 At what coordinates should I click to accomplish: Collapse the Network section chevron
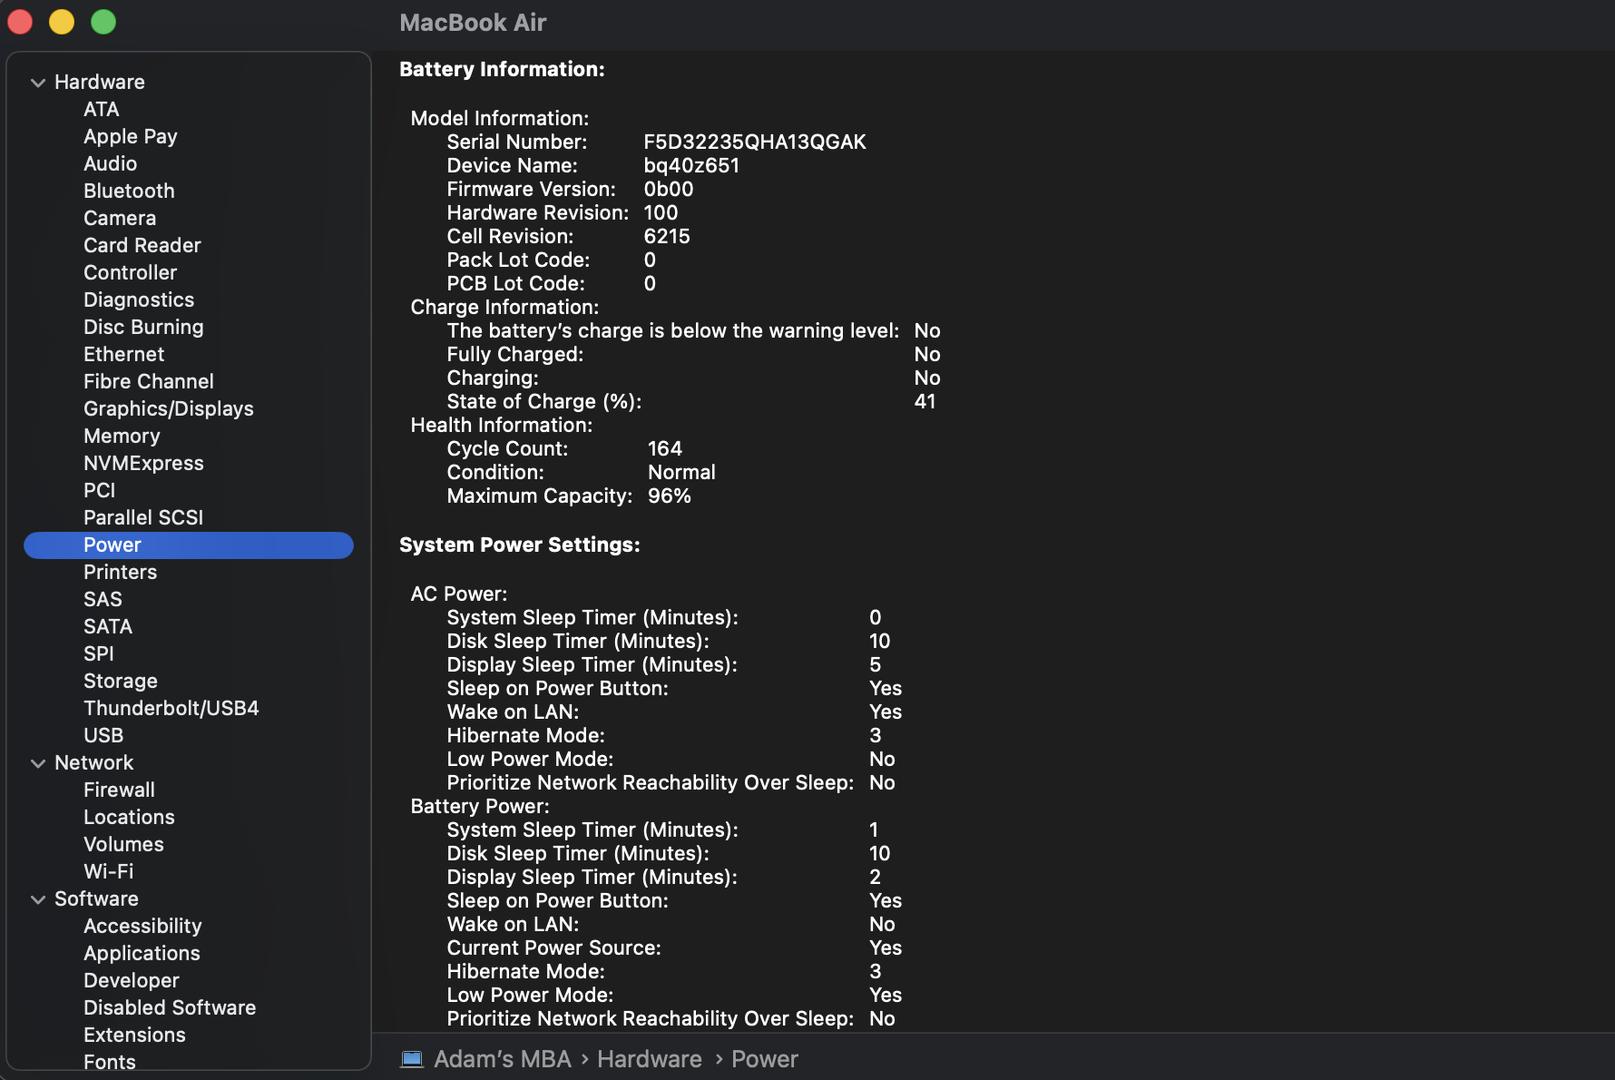(38, 764)
